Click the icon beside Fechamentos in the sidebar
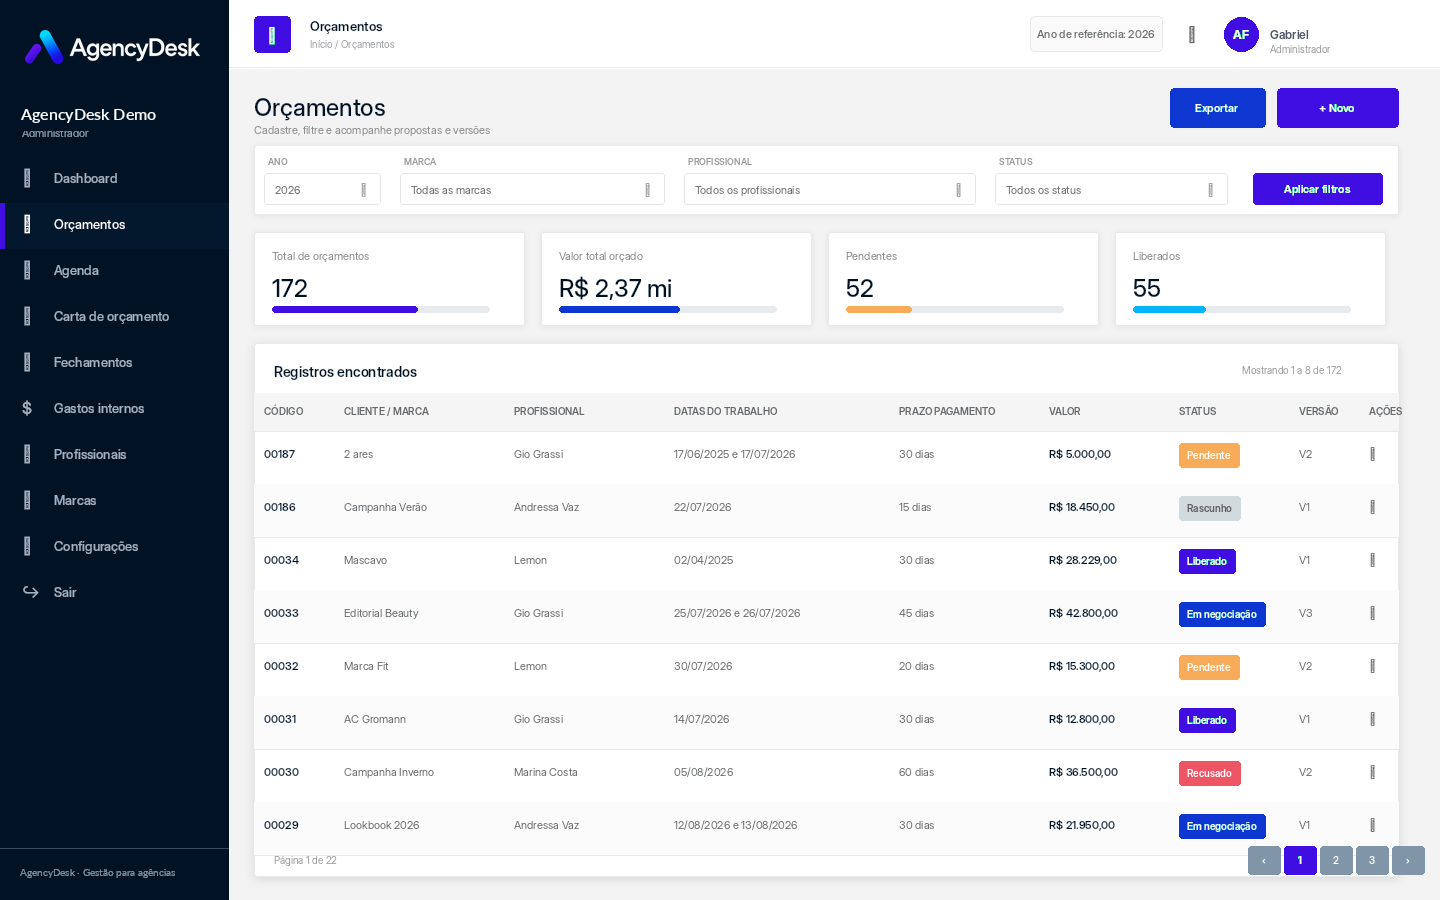Image resolution: width=1440 pixels, height=900 pixels. click(x=27, y=362)
